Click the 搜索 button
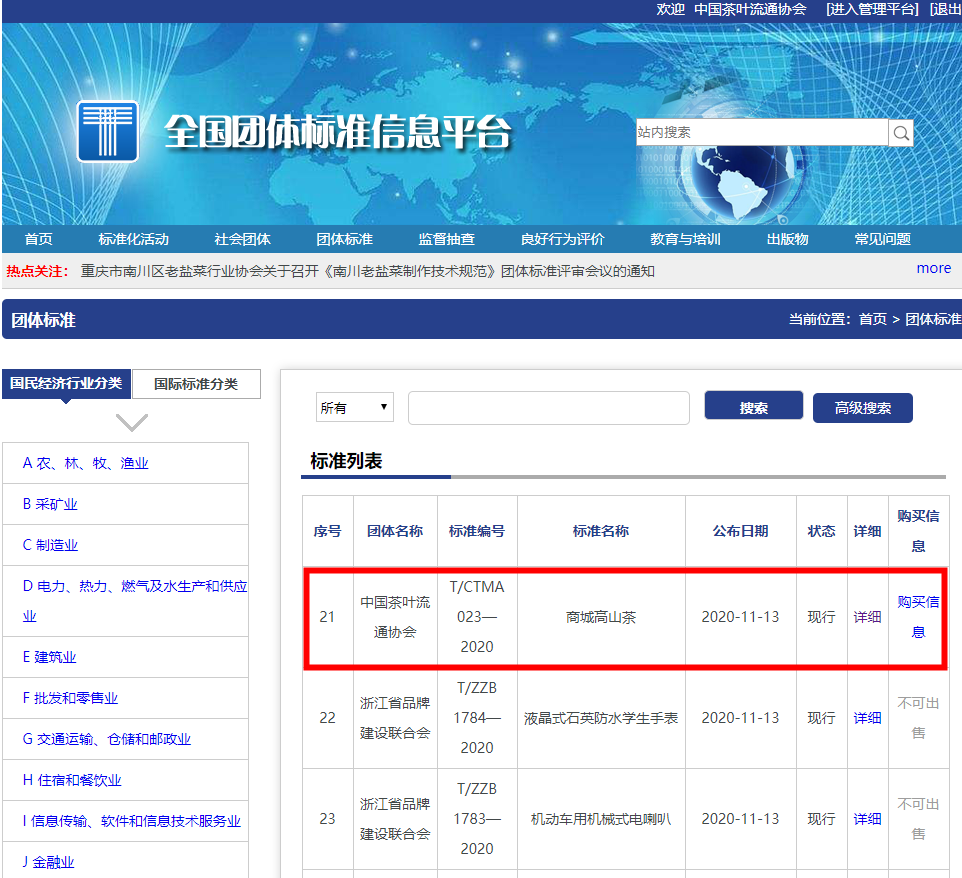The image size is (962, 878). click(753, 408)
